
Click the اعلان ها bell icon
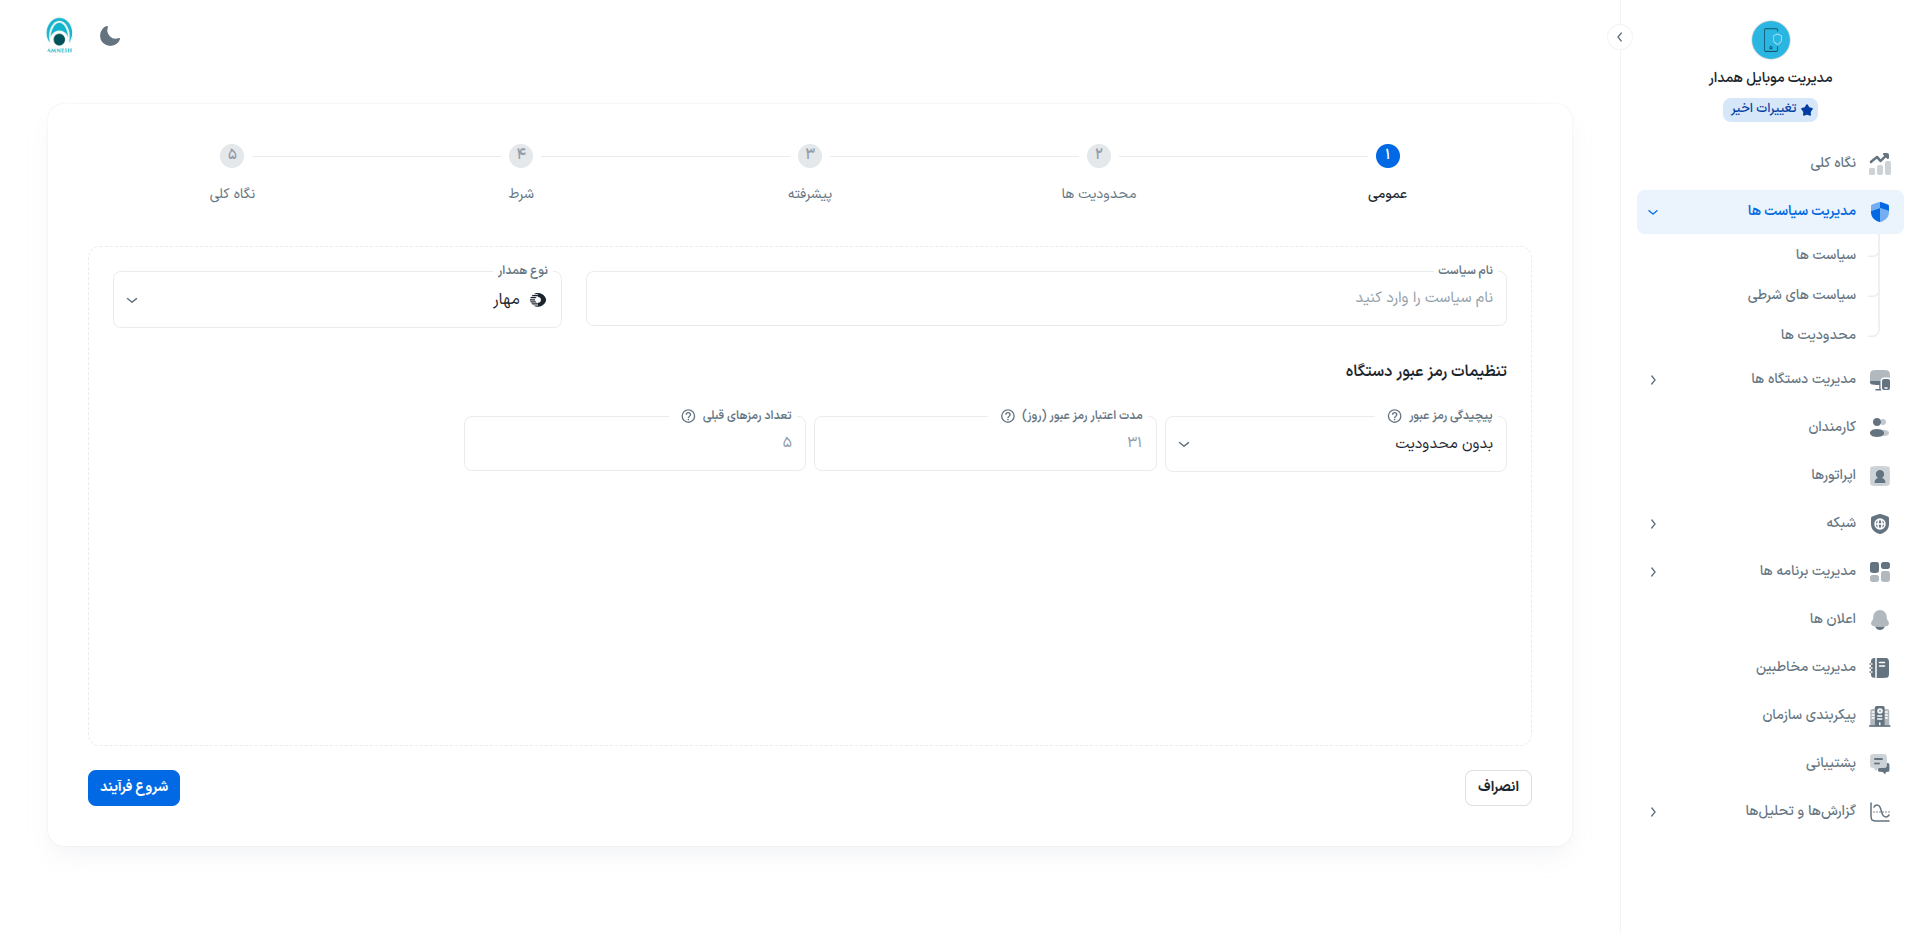click(x=1879, y=619)
